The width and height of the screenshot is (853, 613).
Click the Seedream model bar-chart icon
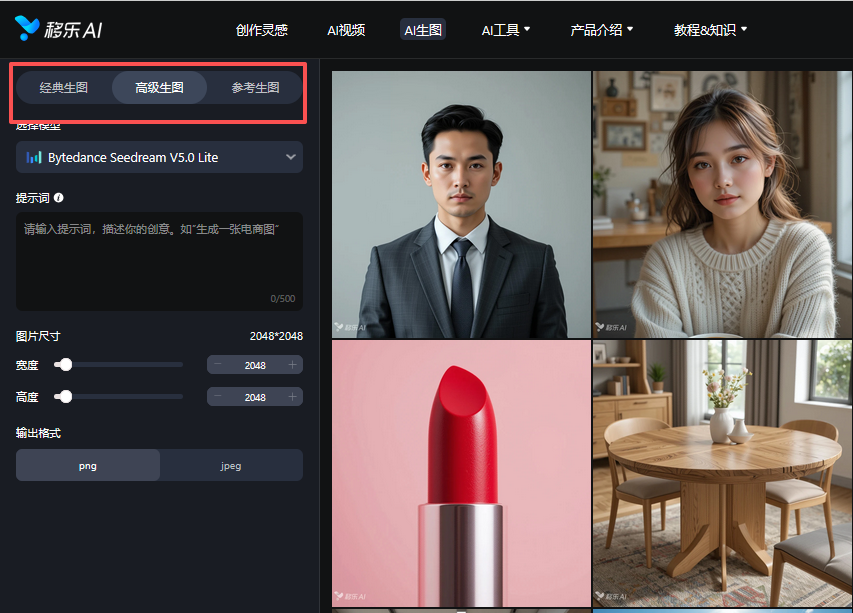pyautogui.click(x=34, y=158)
